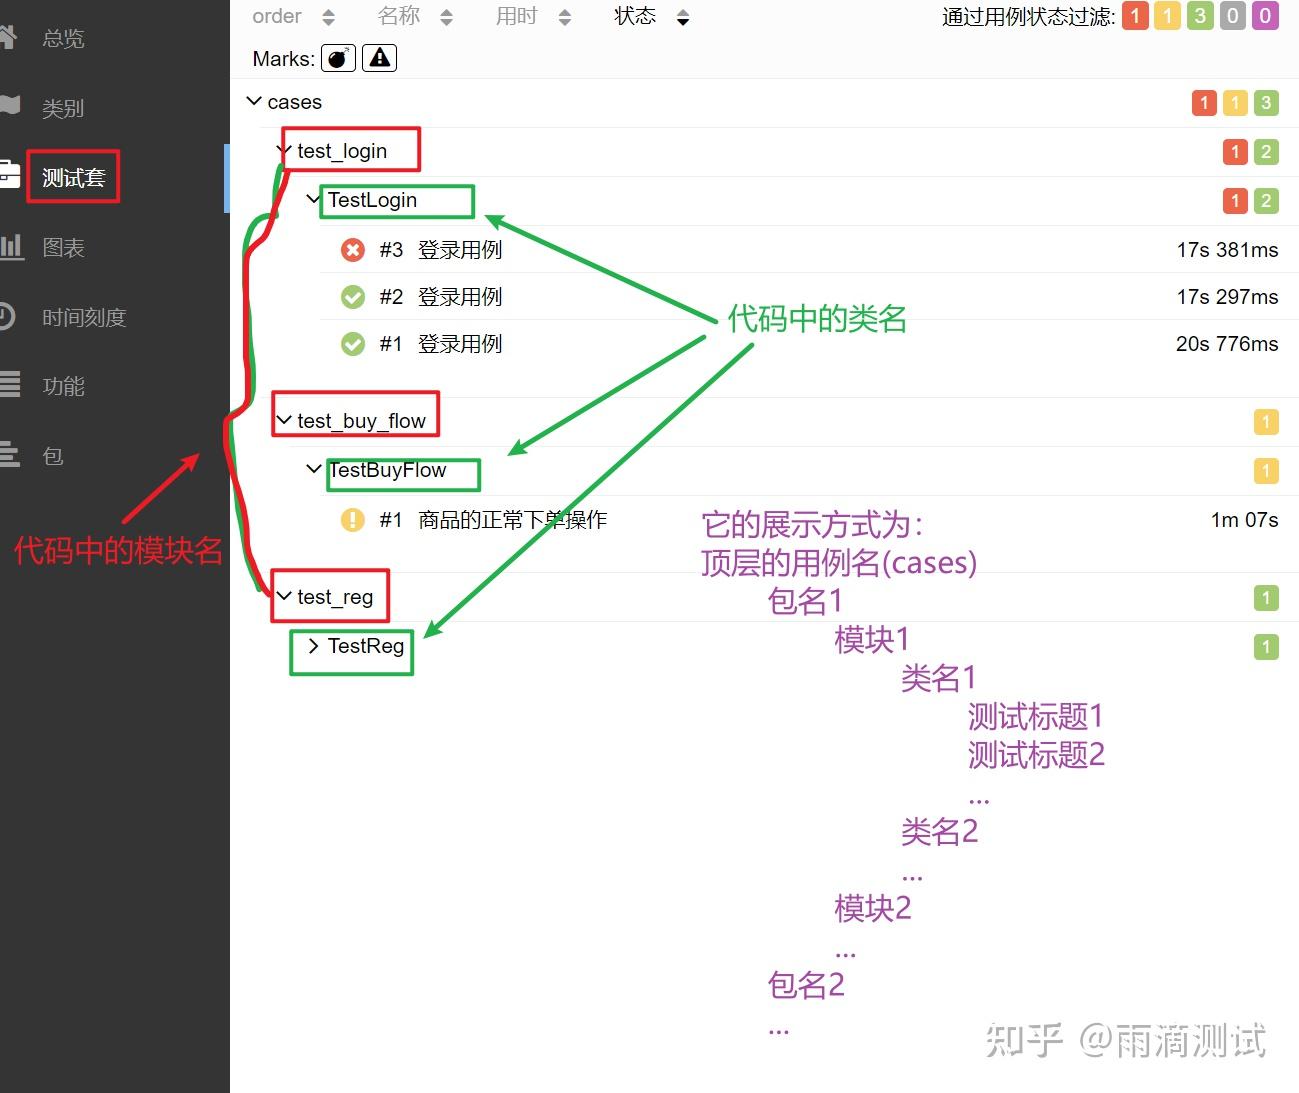This screenshot has height=1093, width=1299.
Task: Click the 类别 categories flag icon
Action: click(x=9, y=107)
